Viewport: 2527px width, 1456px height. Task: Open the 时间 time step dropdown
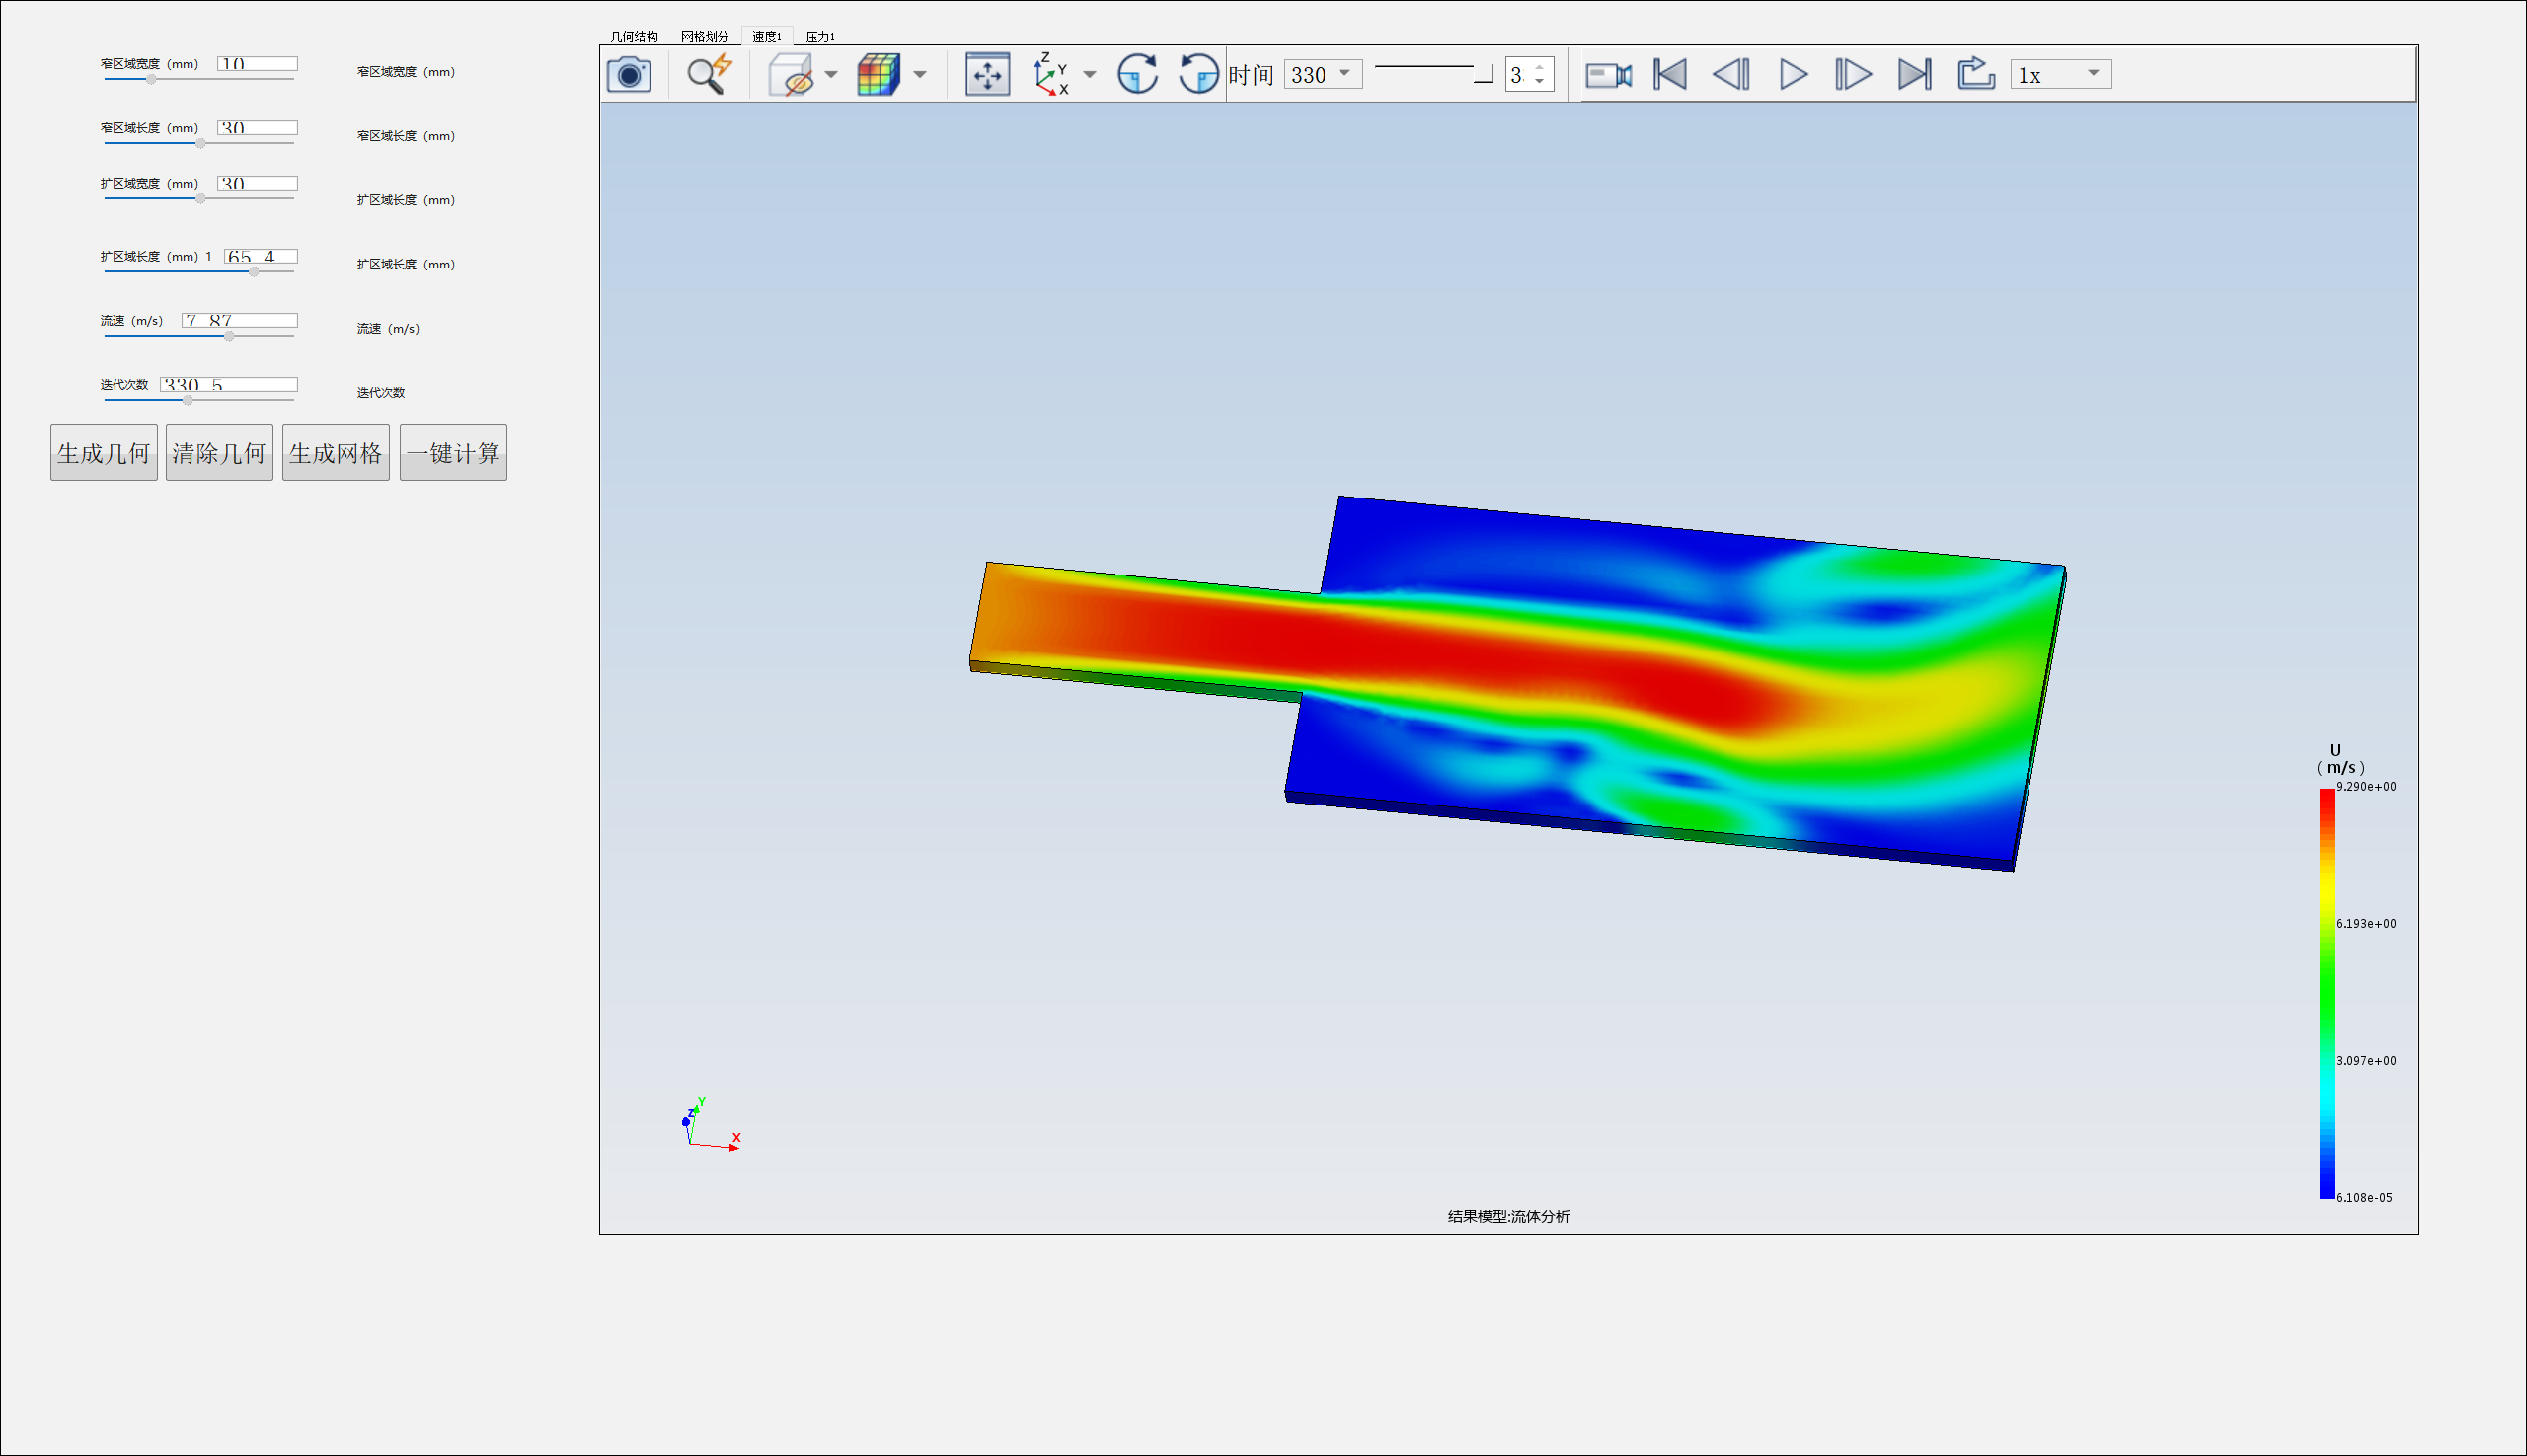[x=1323, y=75]
